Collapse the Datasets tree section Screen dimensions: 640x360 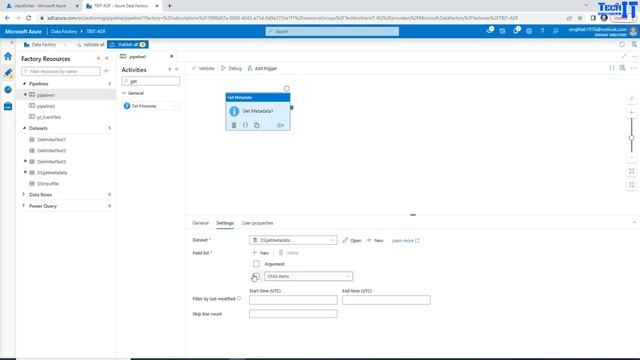(24, 128)
